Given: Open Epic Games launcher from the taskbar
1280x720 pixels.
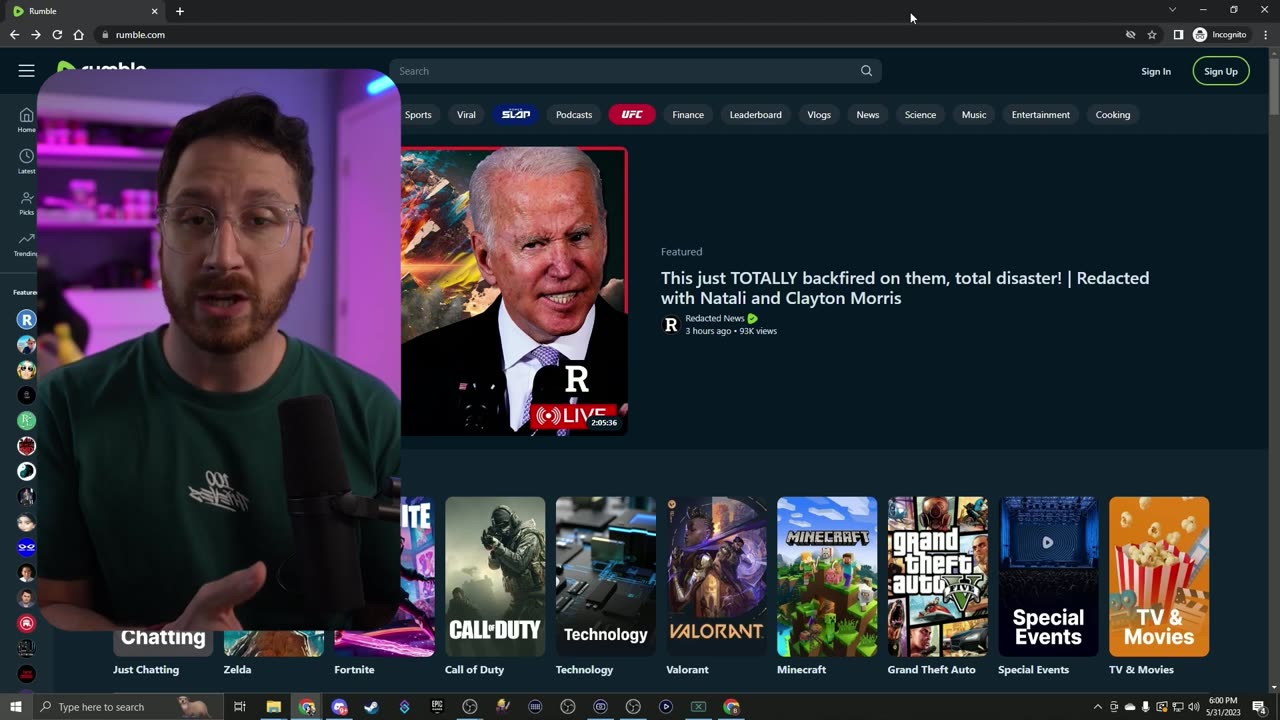Looking at the screenshot, I should click(437, 707).
